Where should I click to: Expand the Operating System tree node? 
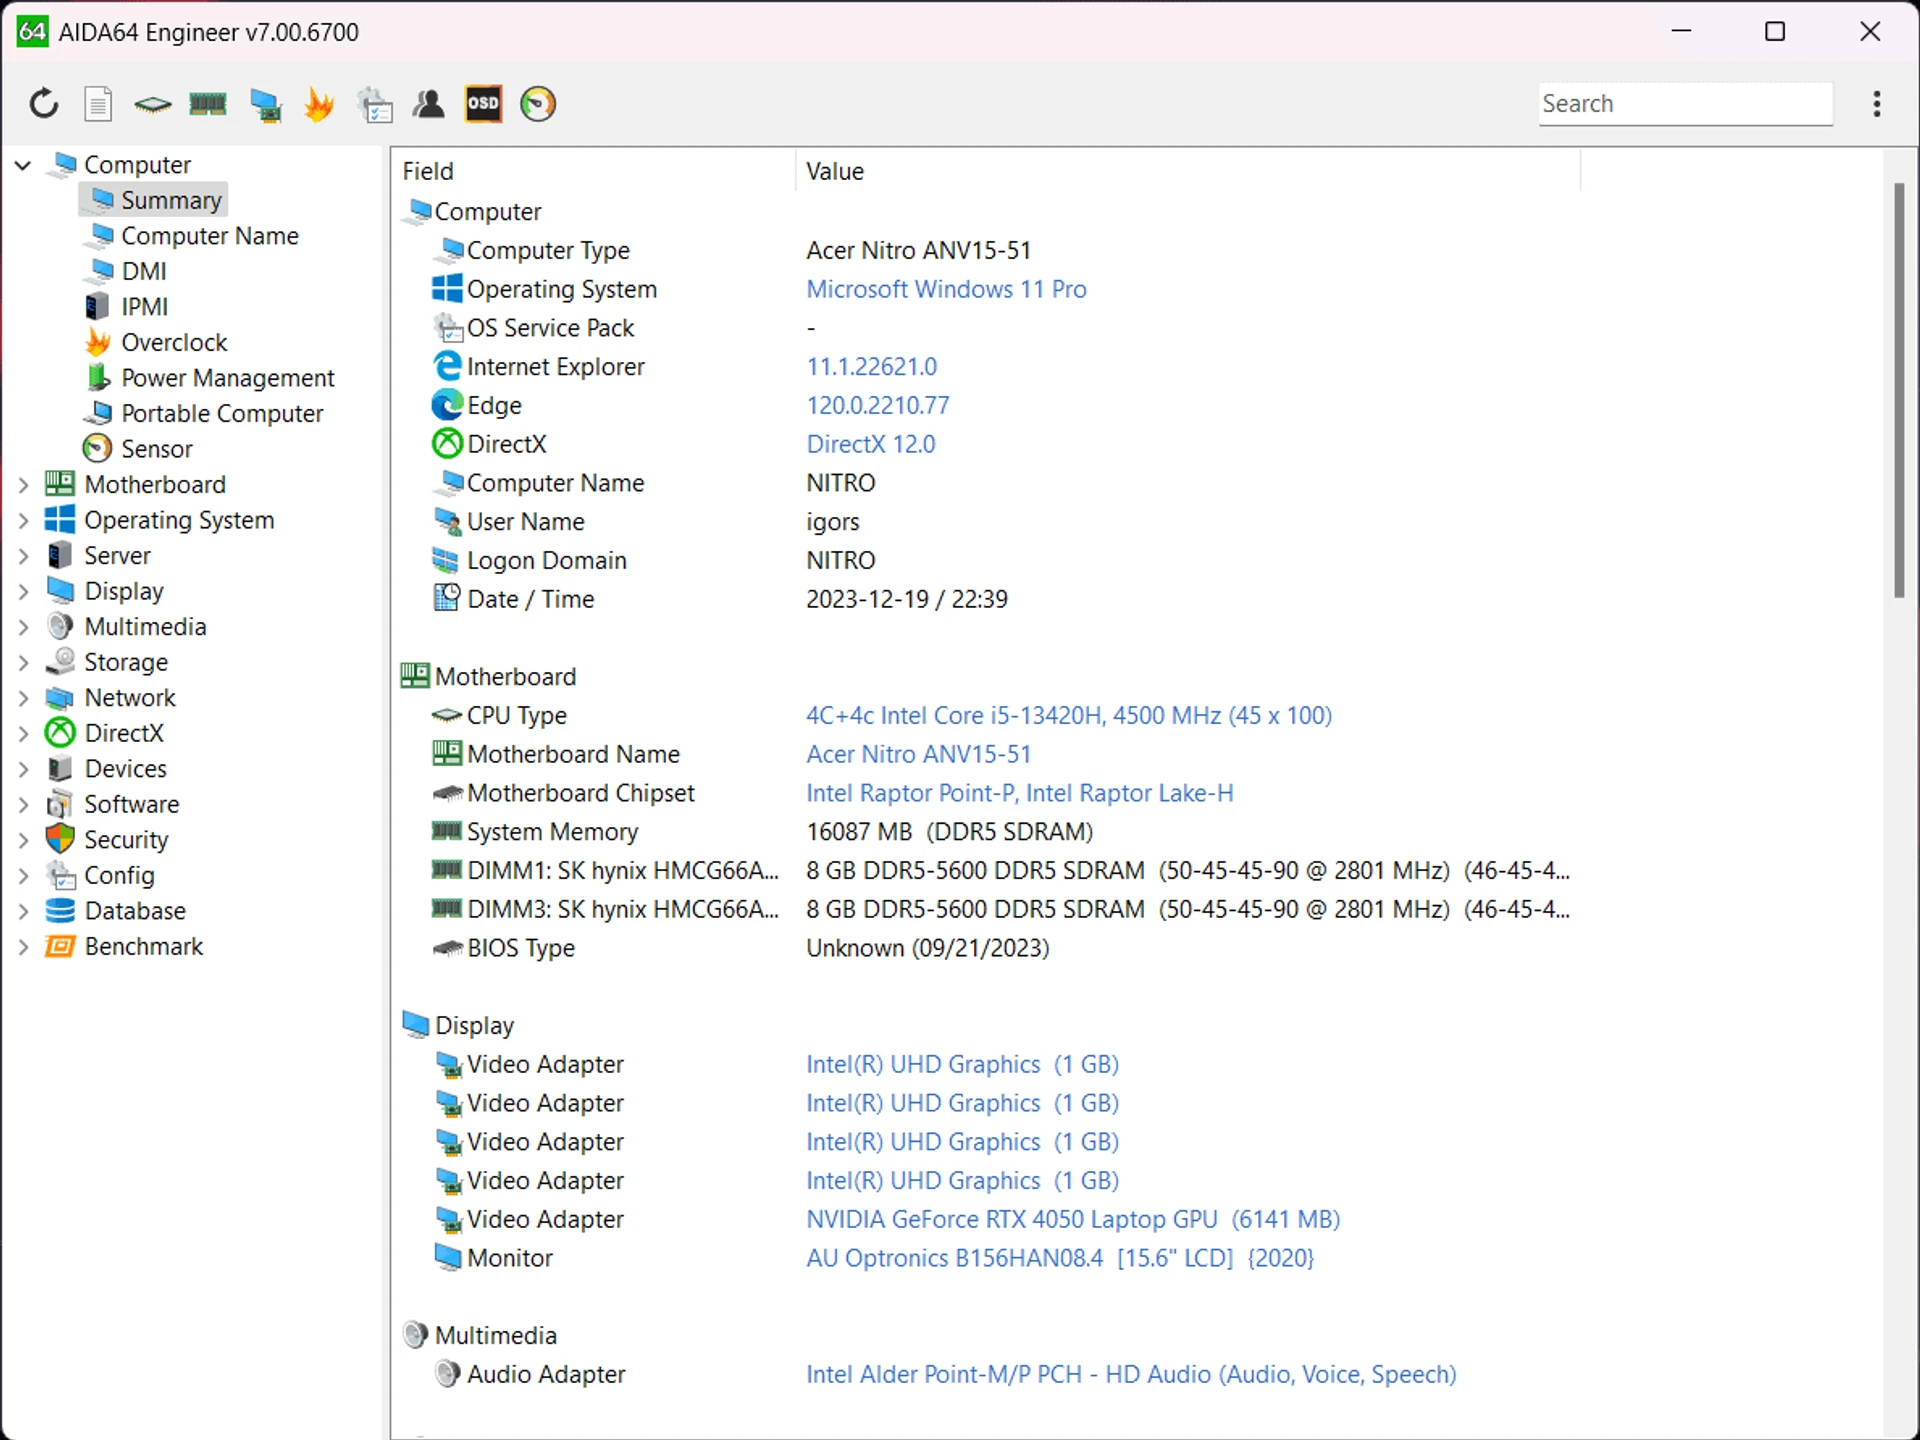click(23, 521)
